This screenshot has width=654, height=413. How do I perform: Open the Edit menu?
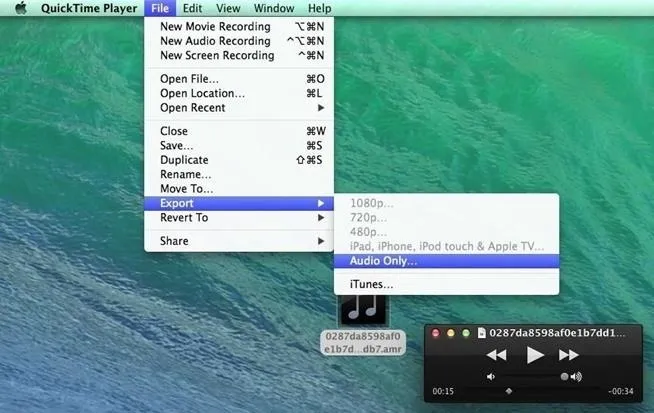coord(192,8)
